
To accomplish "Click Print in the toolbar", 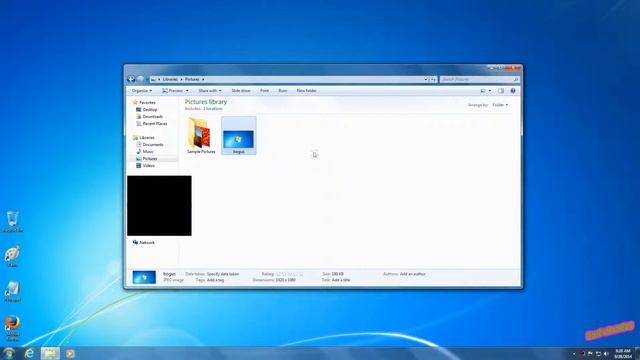I will [x=264, y=91].
